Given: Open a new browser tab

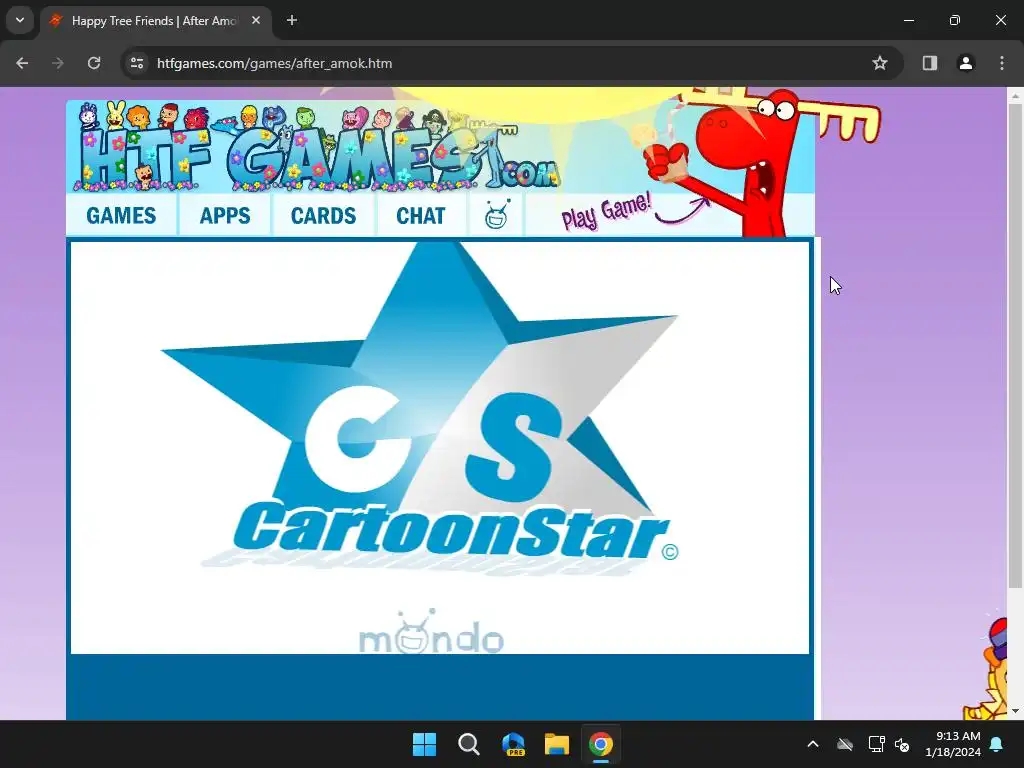Looking at the screenshot, I should pyautogui.click(x=292, y=20).
